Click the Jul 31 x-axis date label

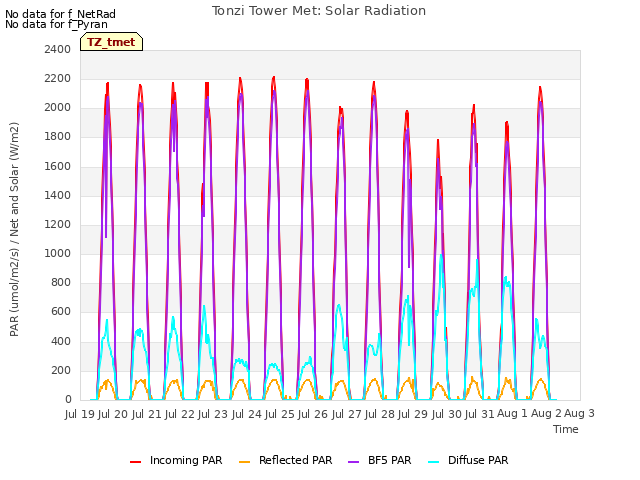pyautogui.click(x=480, y=414)
